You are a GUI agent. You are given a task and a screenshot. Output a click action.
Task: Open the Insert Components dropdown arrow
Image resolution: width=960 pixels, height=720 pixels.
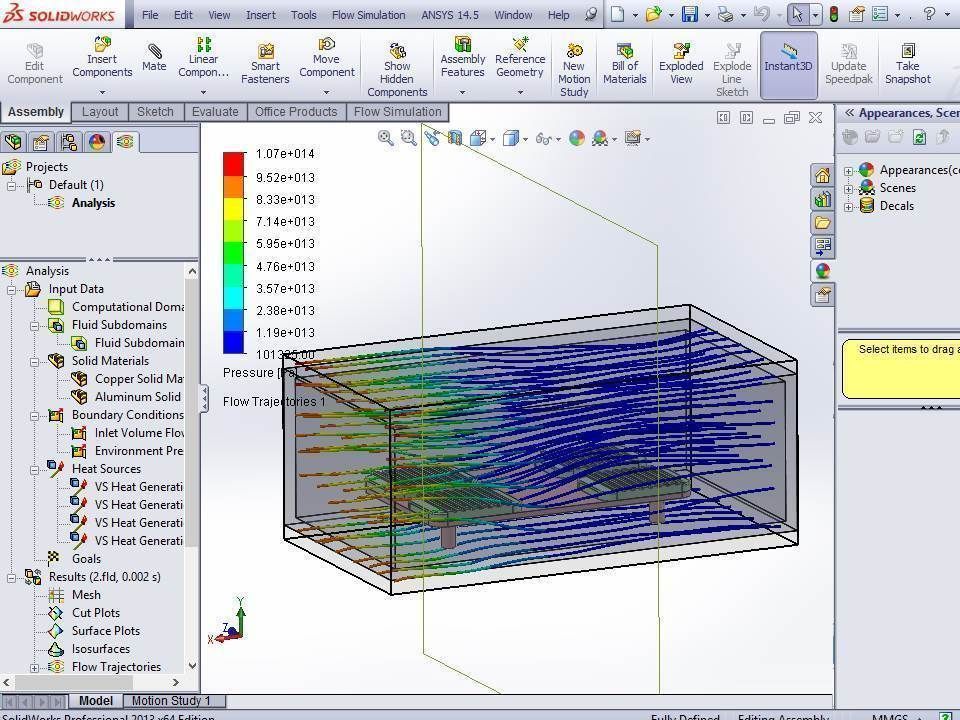[x=102, y=92]
